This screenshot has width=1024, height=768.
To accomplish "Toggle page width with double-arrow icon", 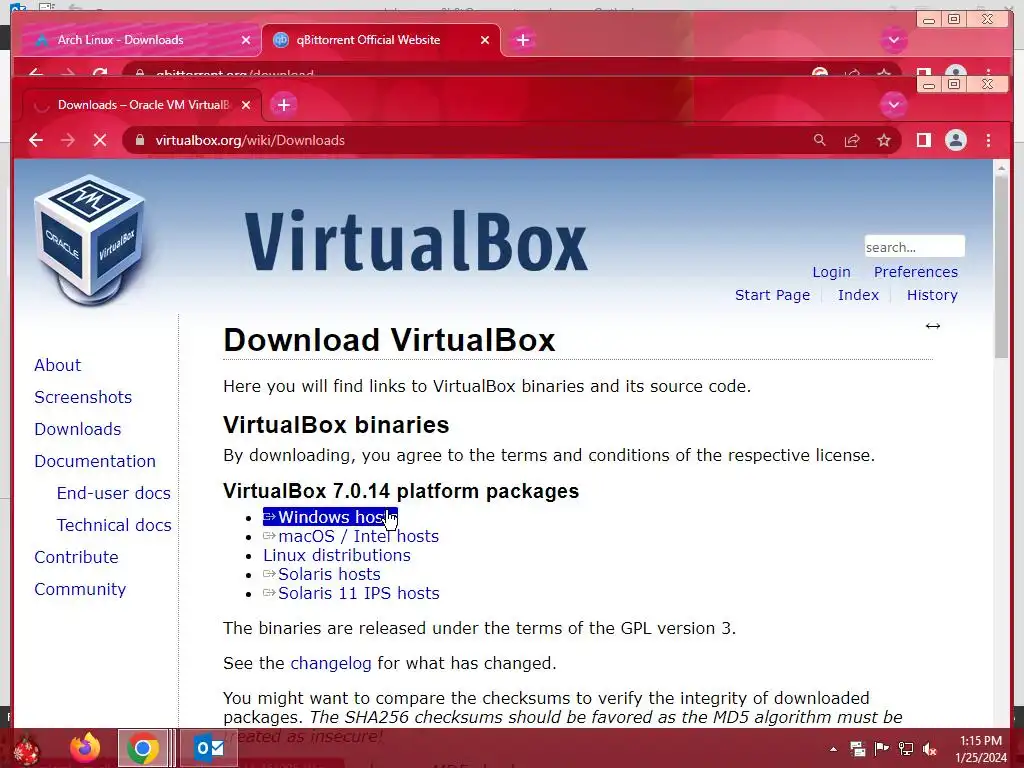I will coord(933,326).
